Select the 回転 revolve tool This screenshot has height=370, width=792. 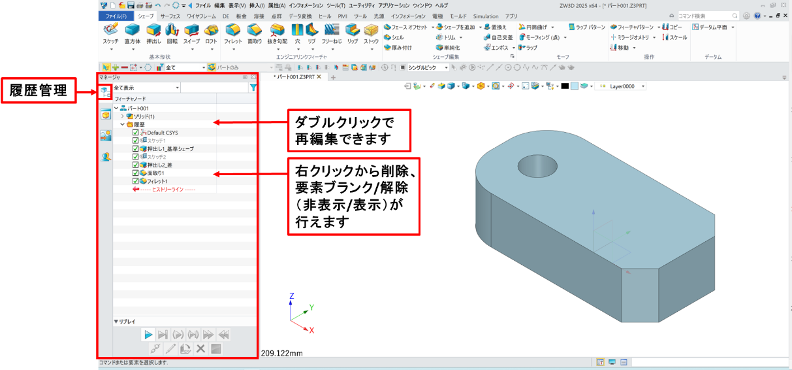(172, 34)
